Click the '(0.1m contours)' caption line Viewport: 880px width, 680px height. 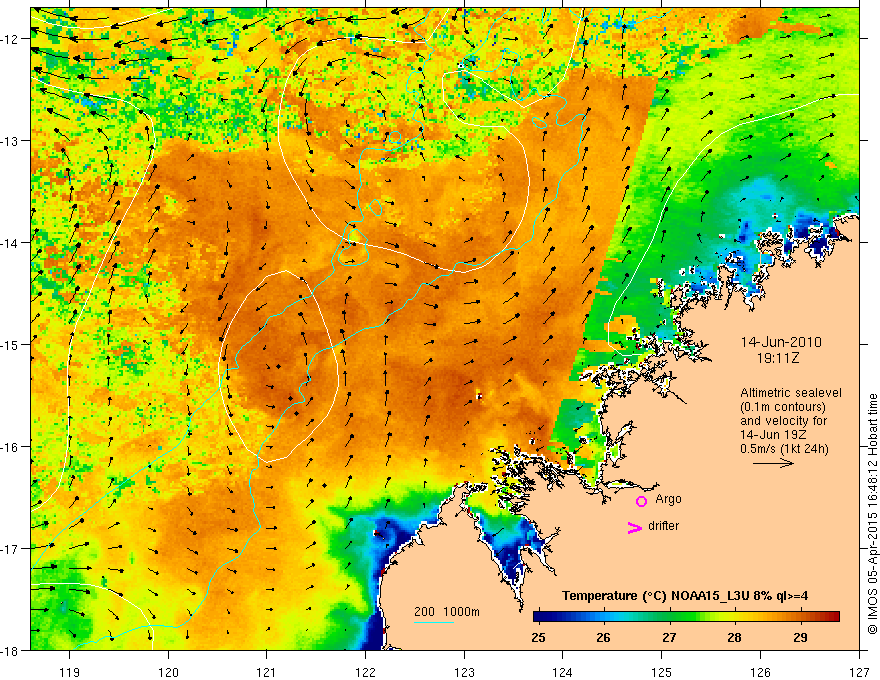pyautogui.click(x=783, y=407)
